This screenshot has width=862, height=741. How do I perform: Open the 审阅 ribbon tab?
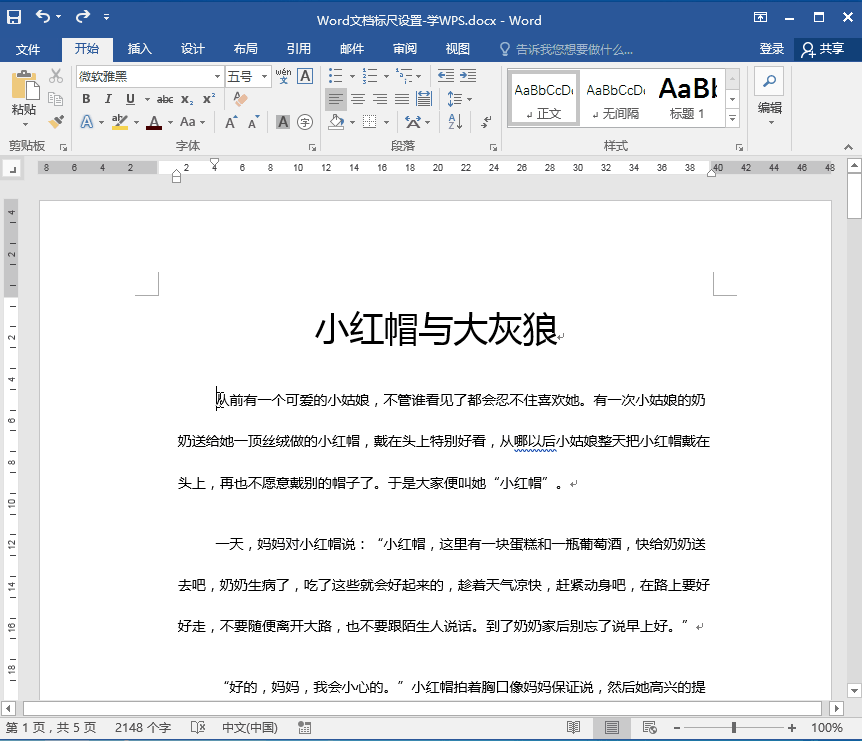tap(404, 48)
